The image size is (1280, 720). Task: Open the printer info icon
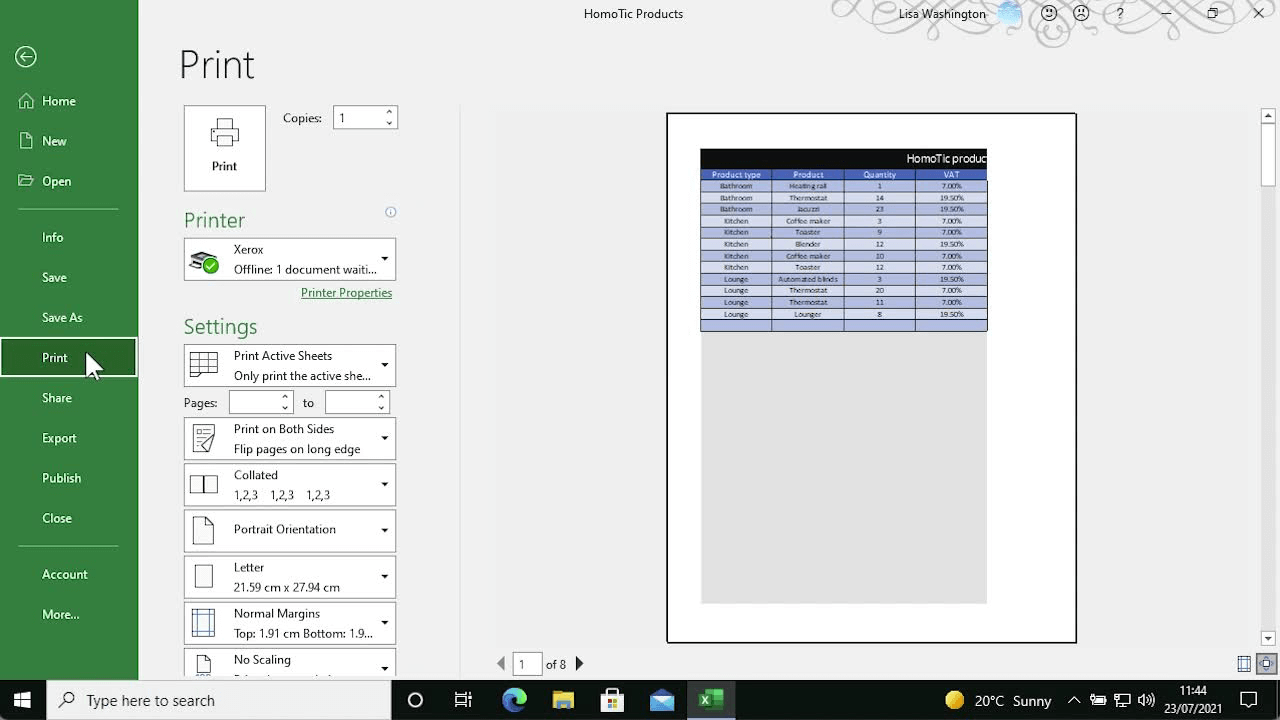point(391,212)
